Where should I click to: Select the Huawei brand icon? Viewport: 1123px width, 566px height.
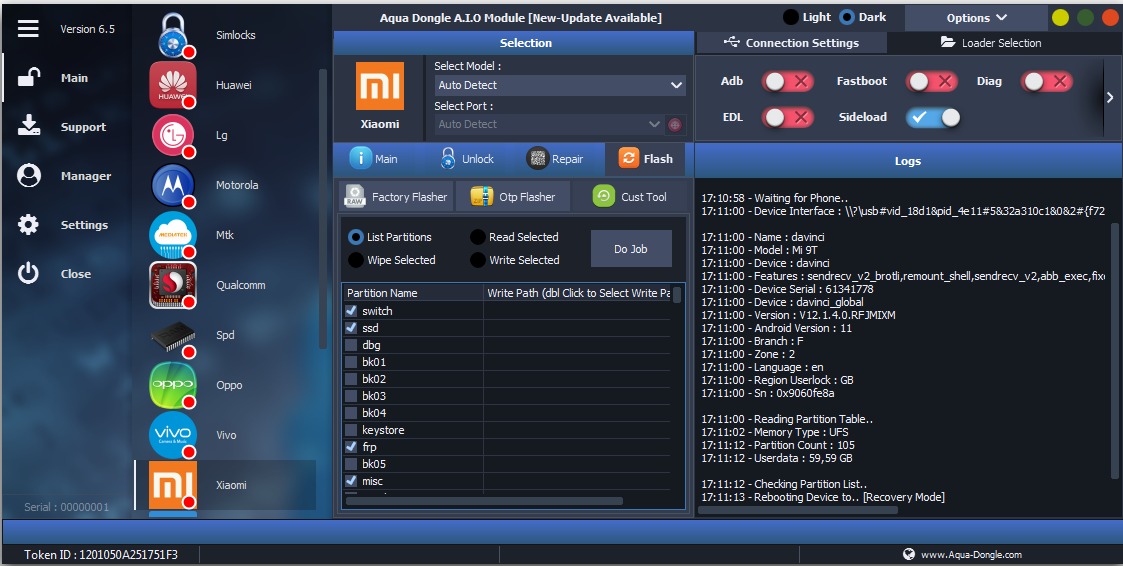pyautogui.click(x=173, y=85)
